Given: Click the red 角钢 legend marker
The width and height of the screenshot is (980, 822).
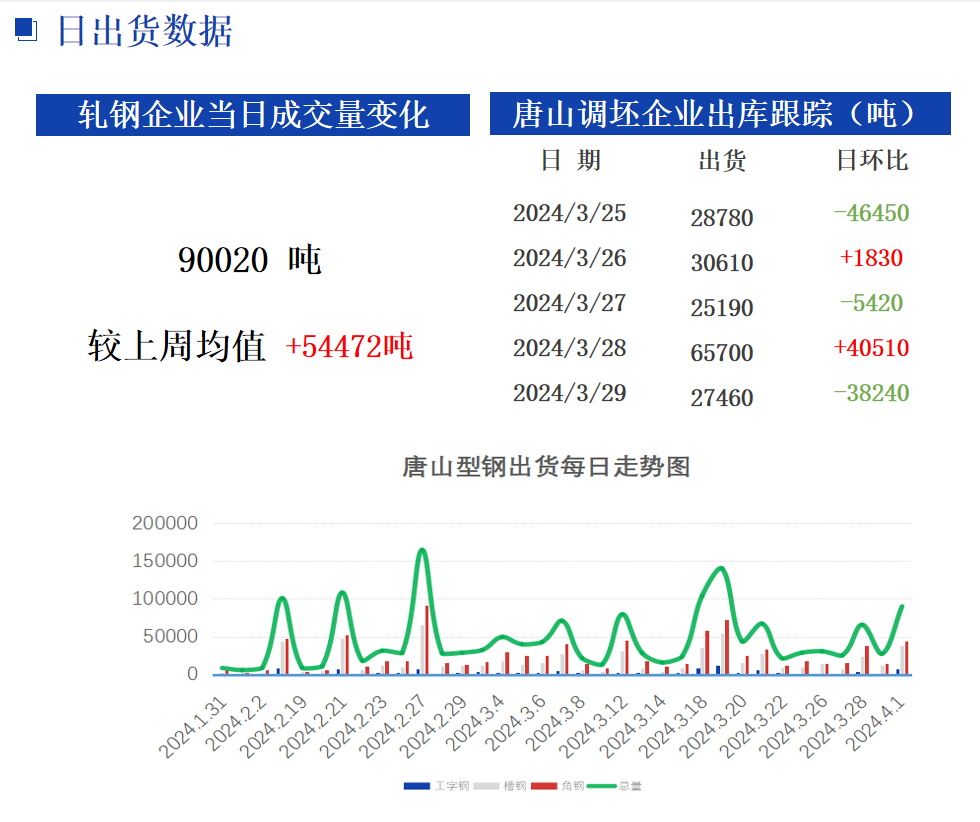Looking at the screenshot, I should pyautogui.click(x=544, y=786).
